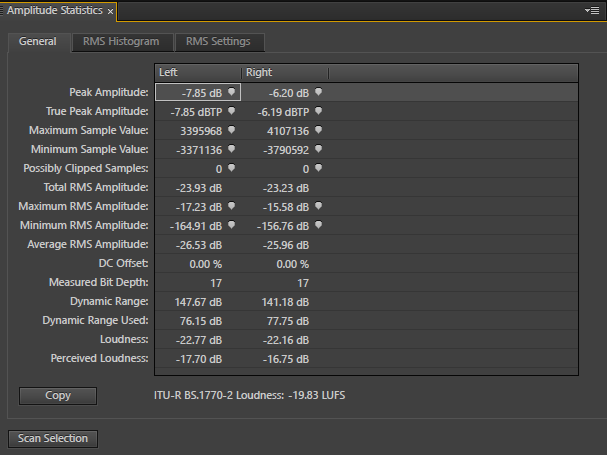
Task: Click the 76.15 dB Dynamic Range Used value
Action: [201, 321]
